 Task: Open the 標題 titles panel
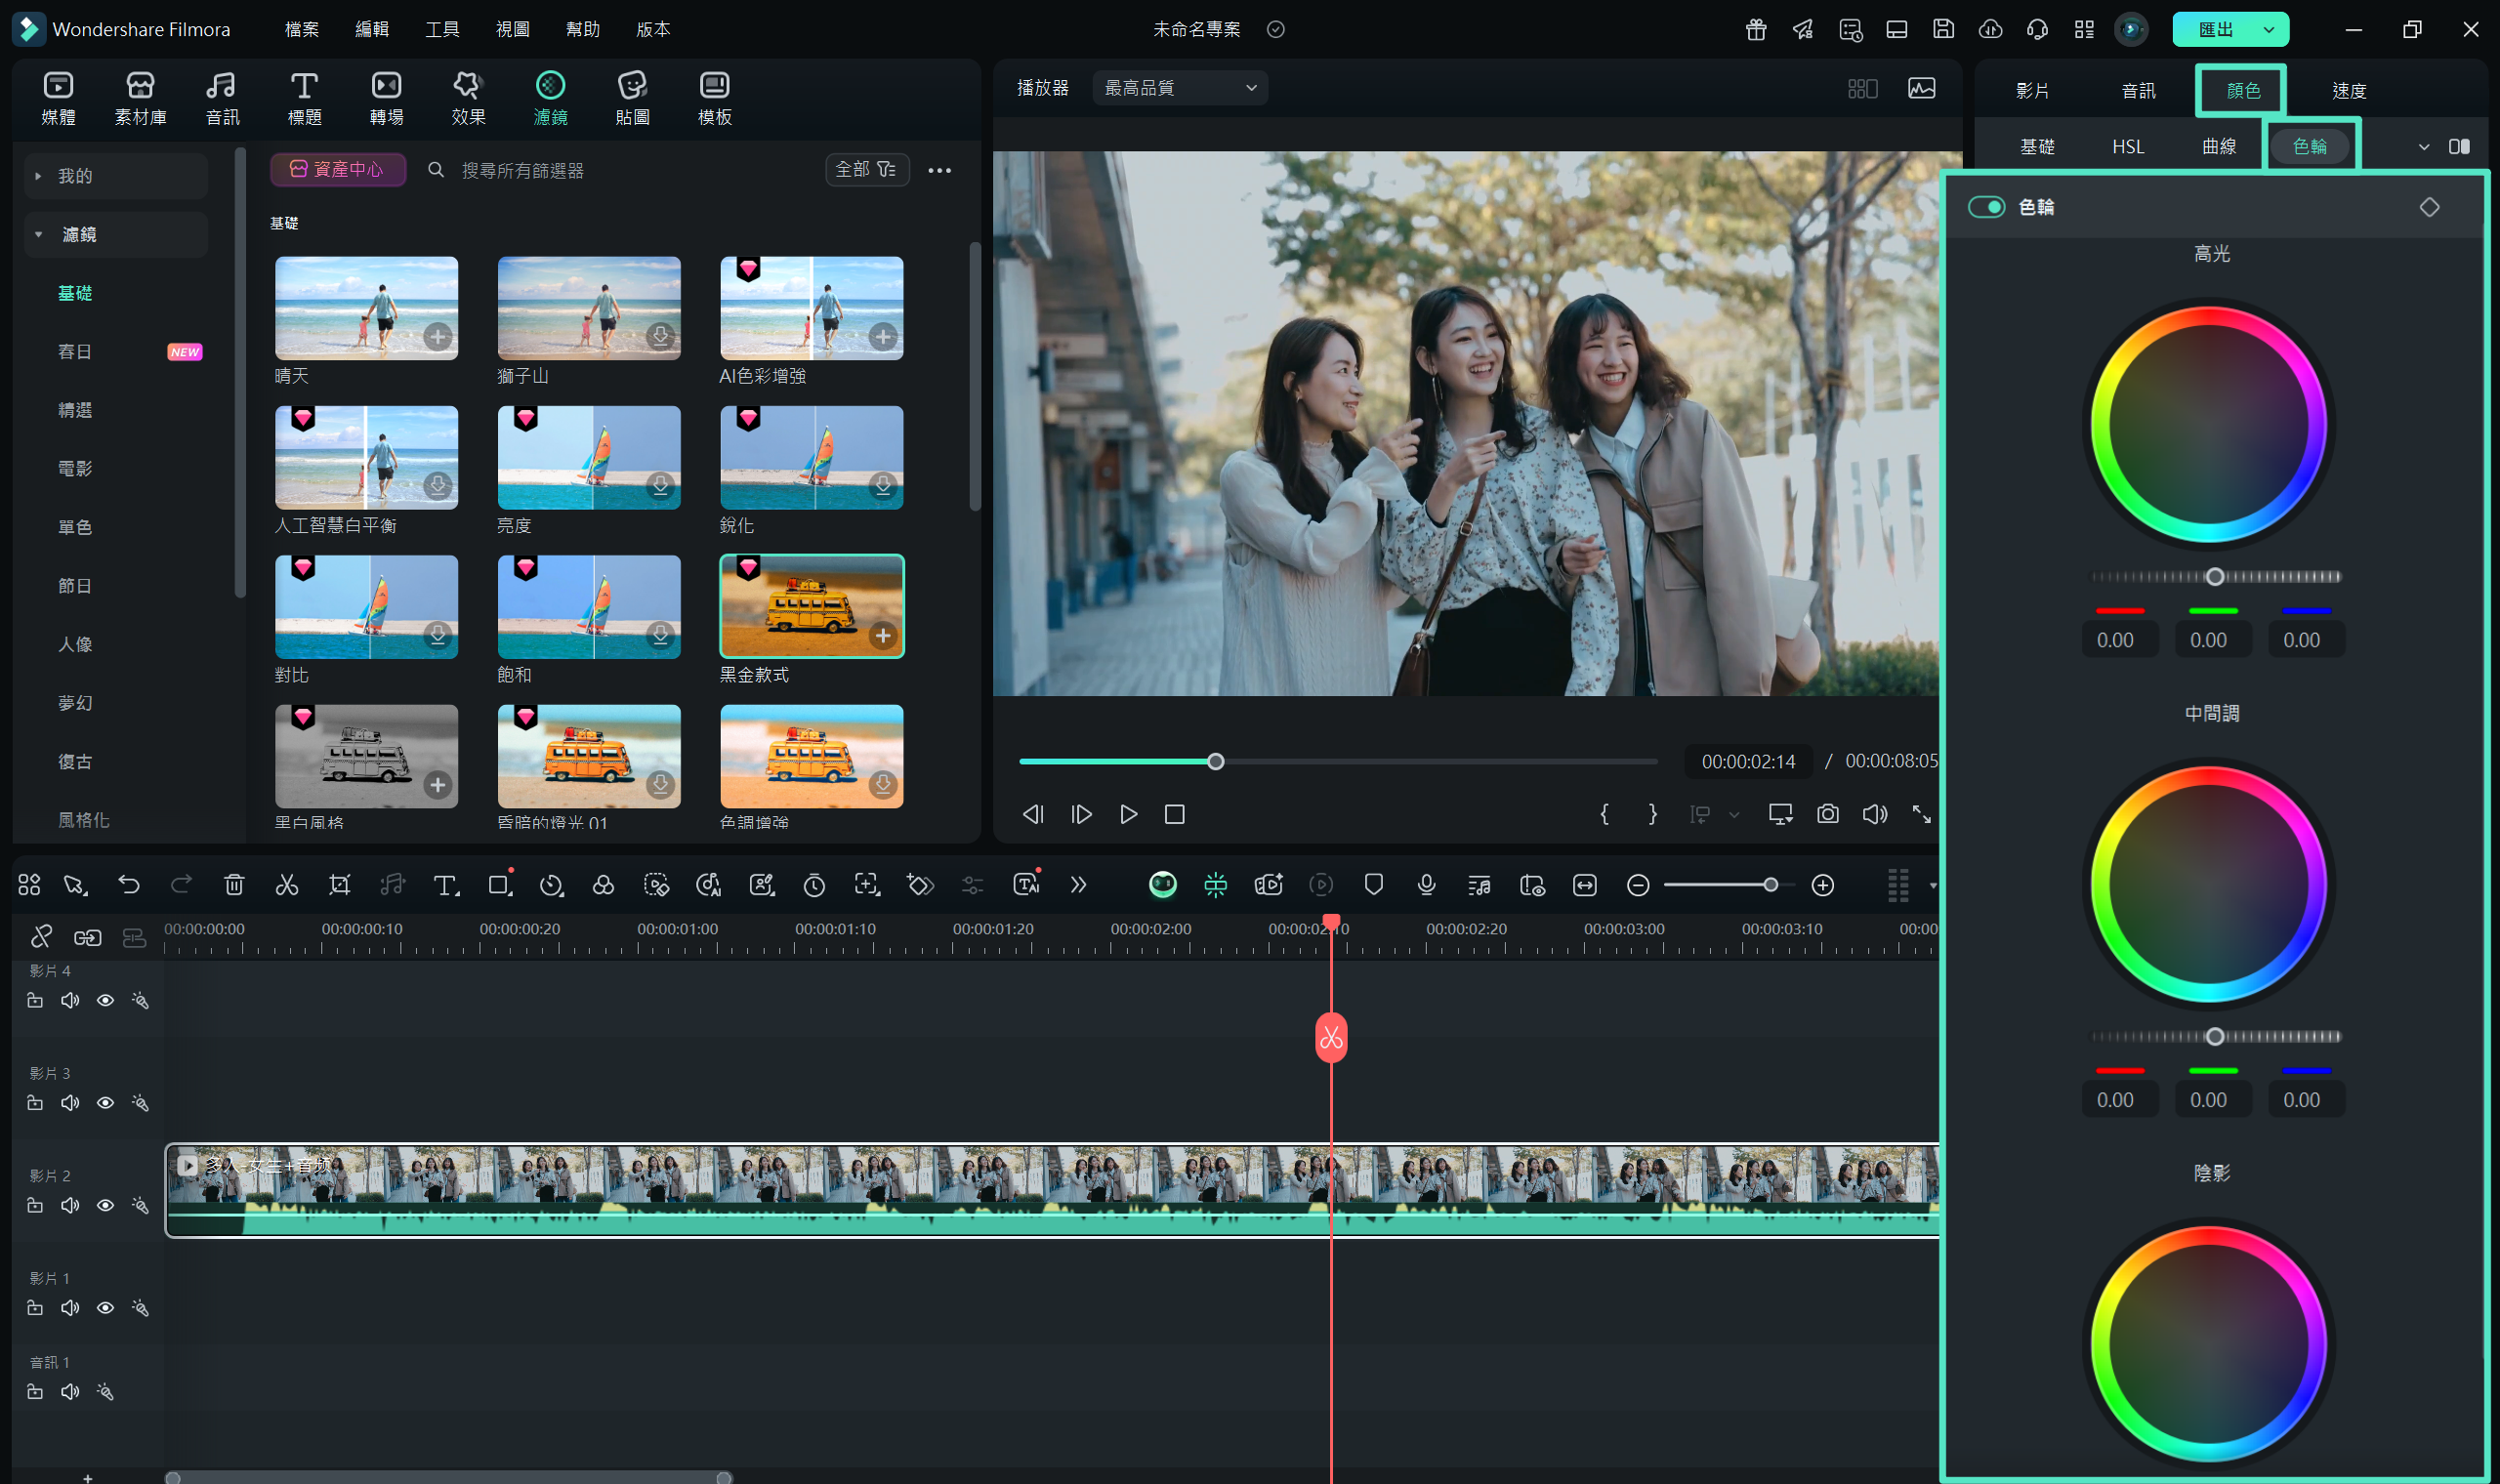tap(304, 98)
